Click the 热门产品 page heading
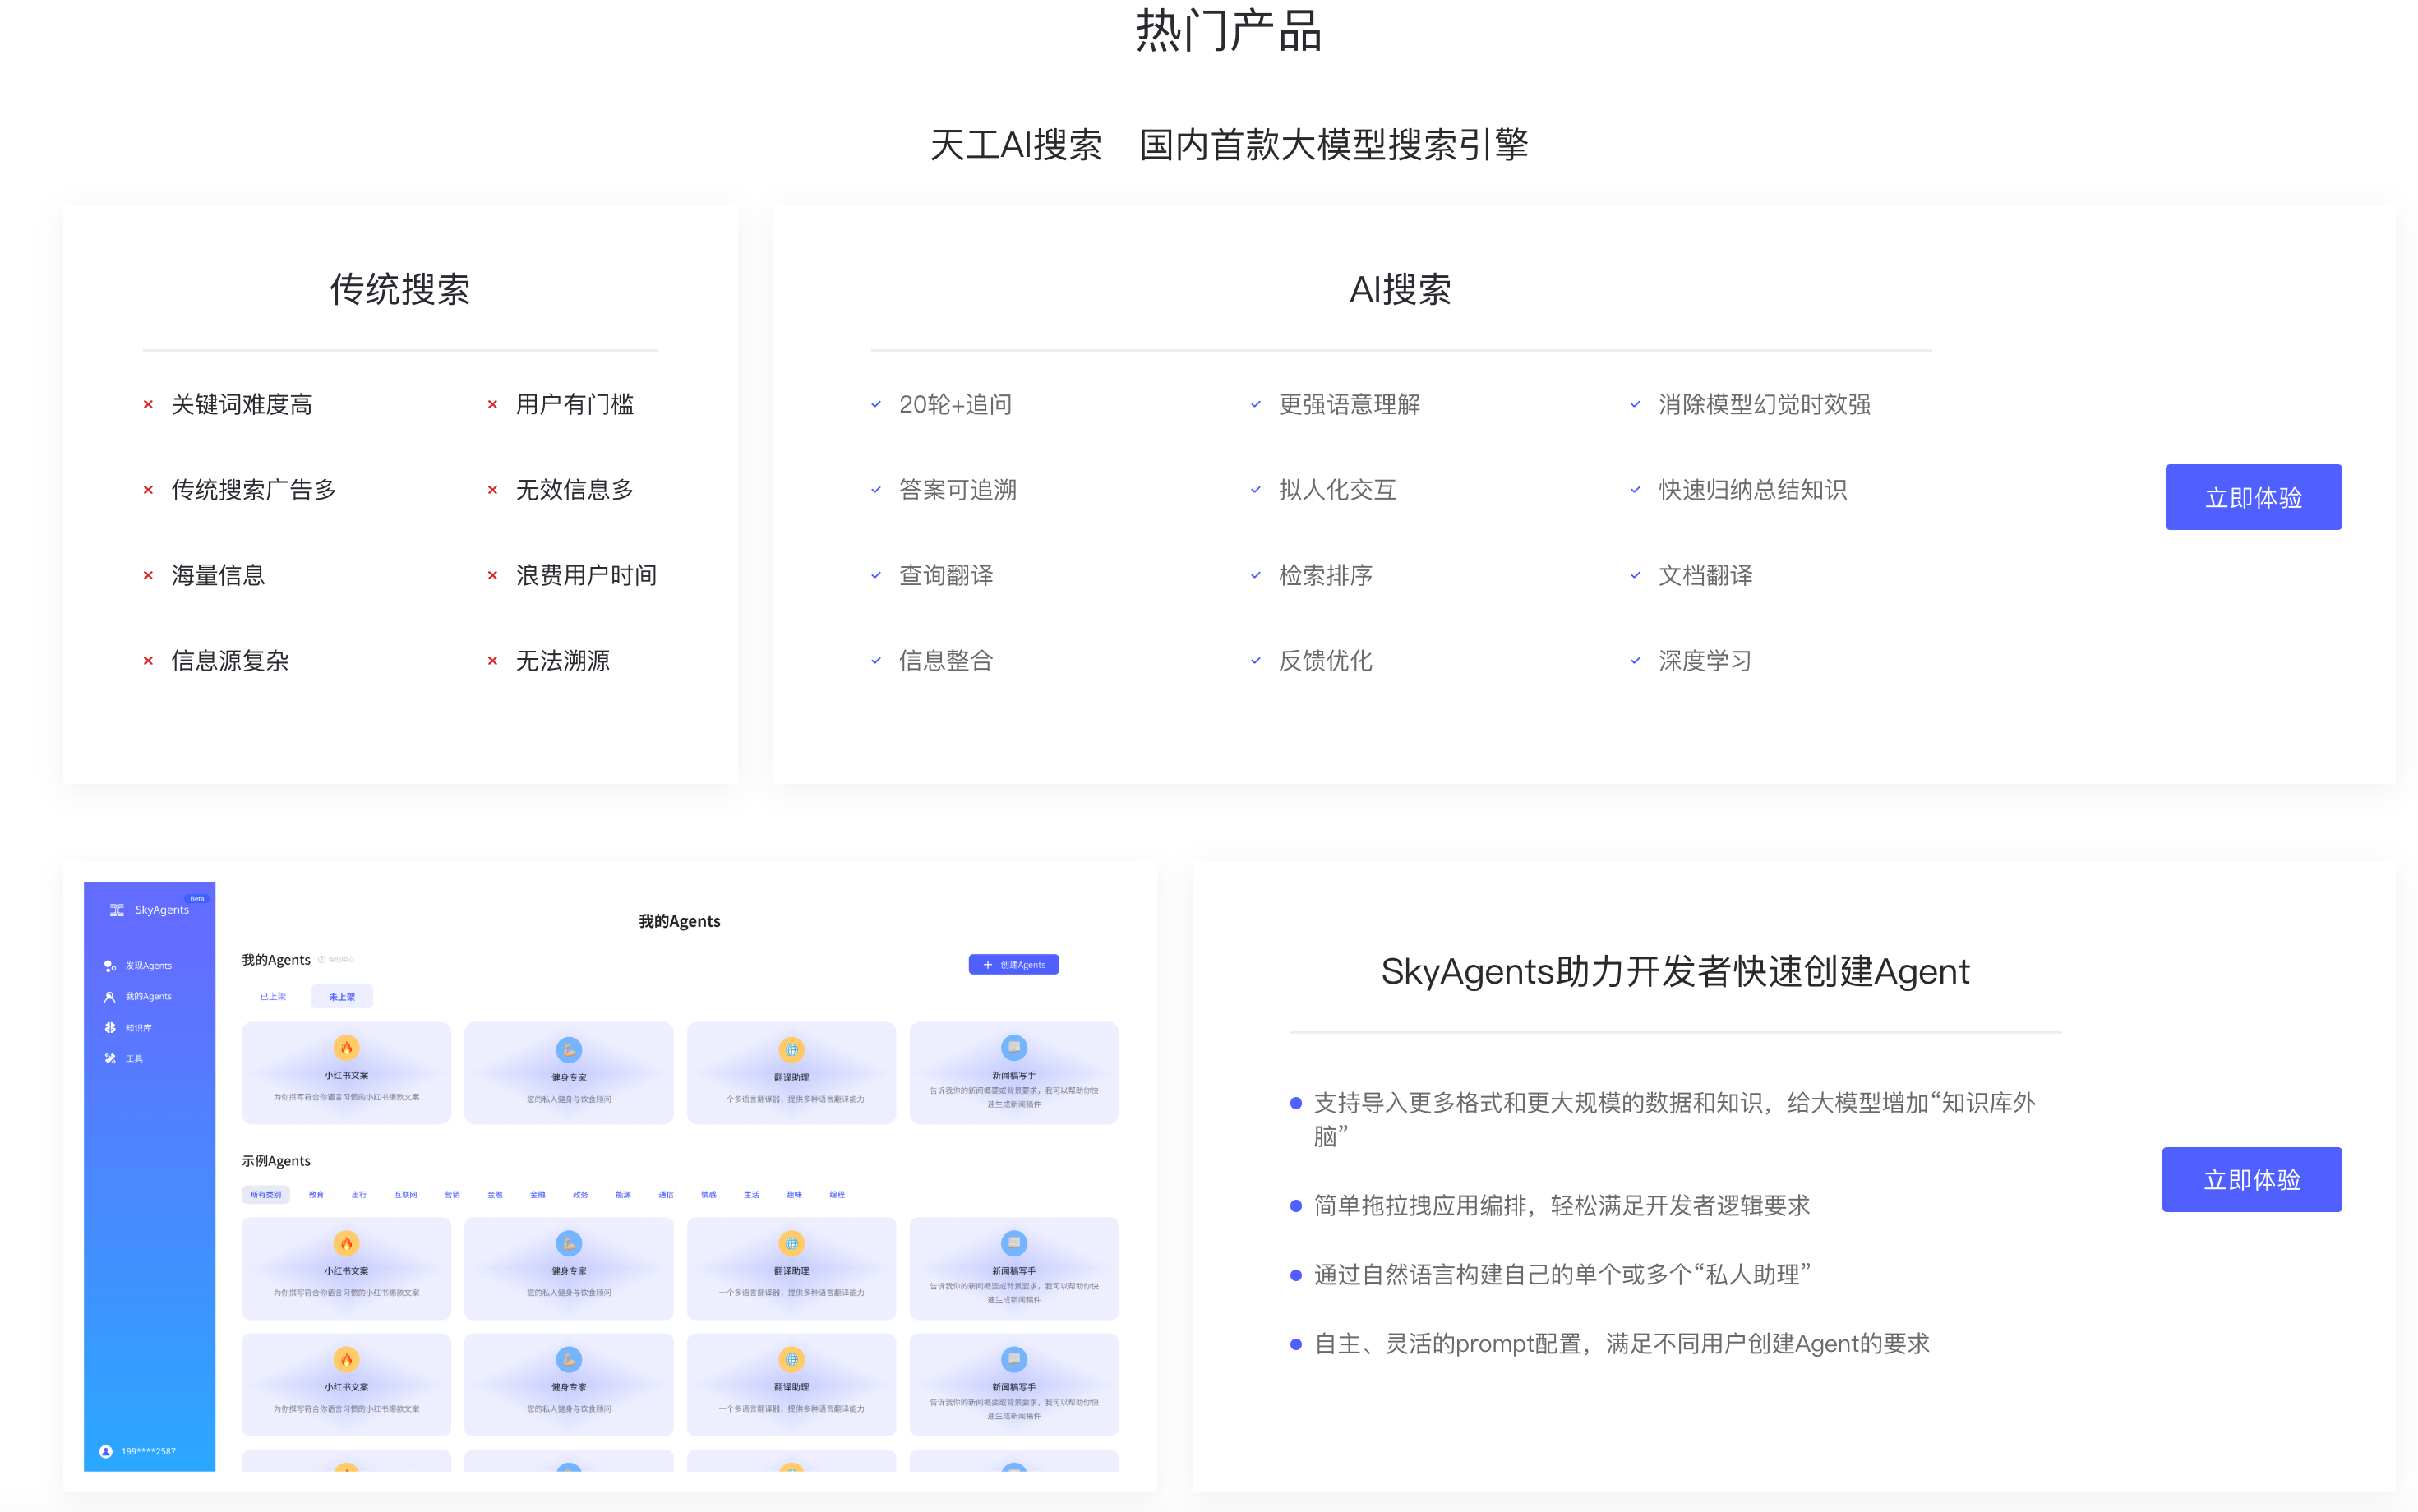The image size is (2418, 1512). 1229,30
